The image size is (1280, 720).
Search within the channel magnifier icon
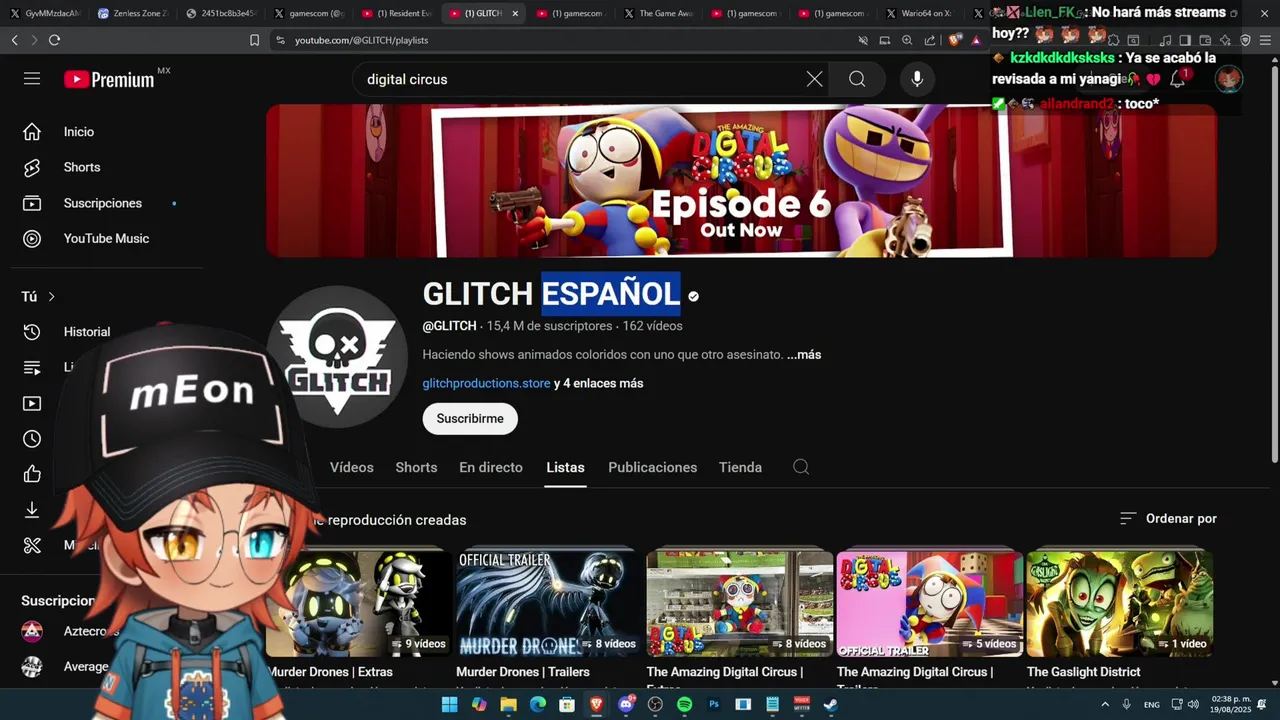pyautogui.click(x=801, y=467)
